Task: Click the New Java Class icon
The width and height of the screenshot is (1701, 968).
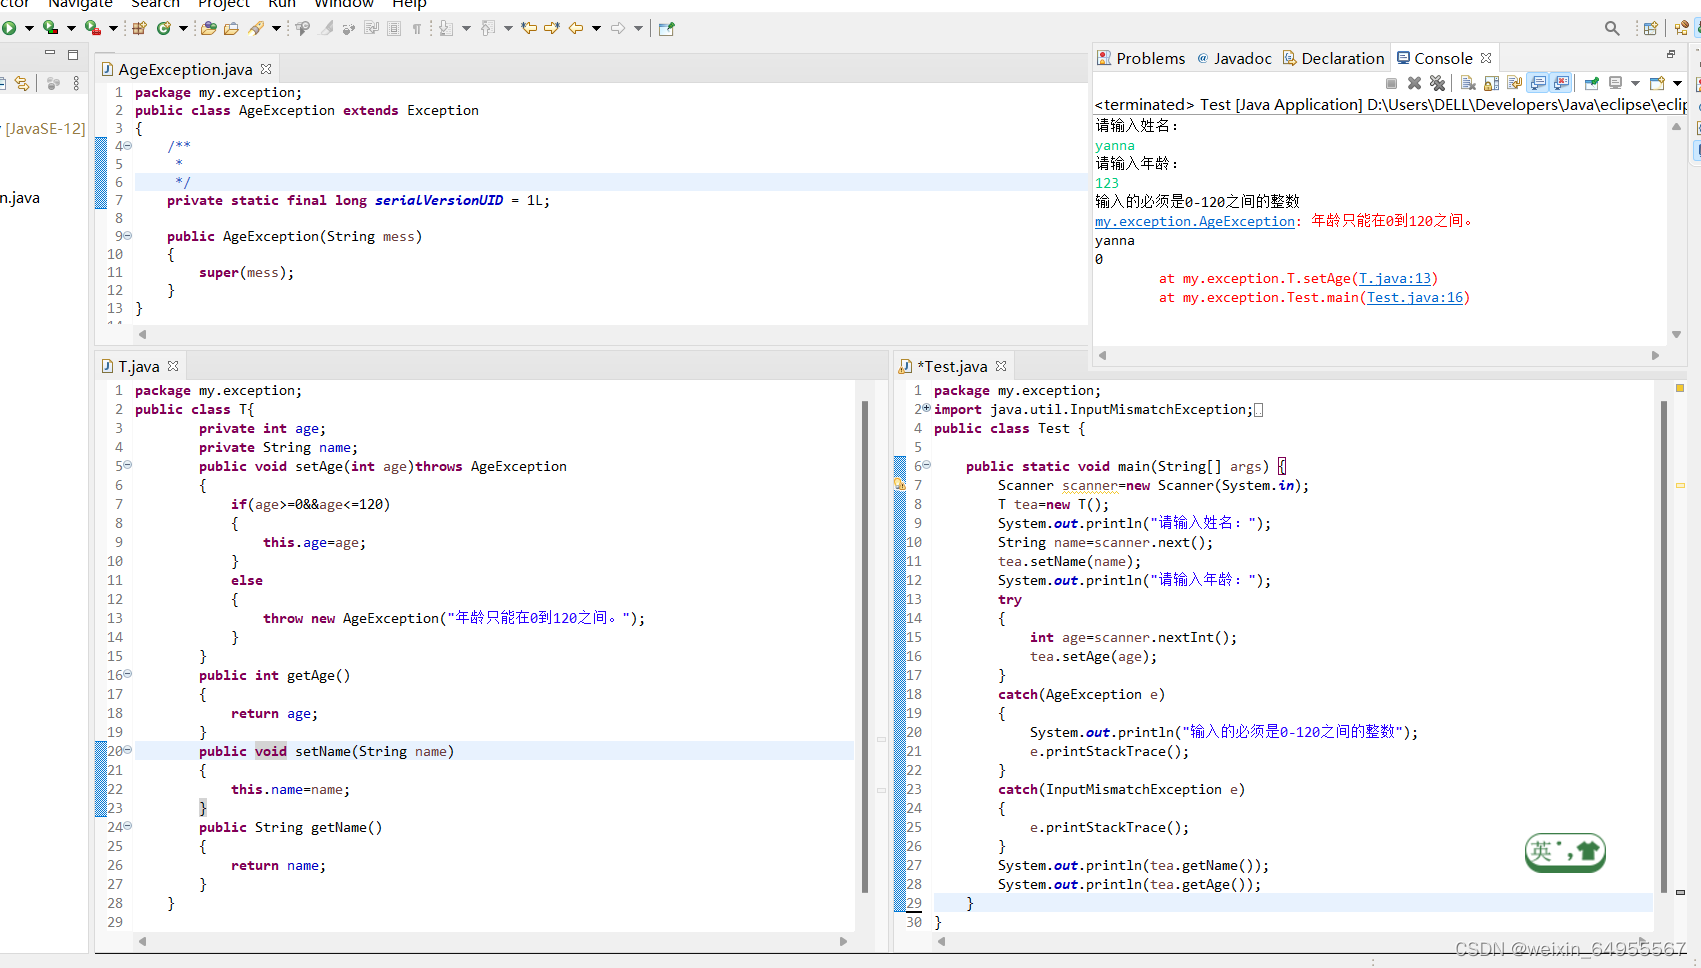Action: click(164, 28)
